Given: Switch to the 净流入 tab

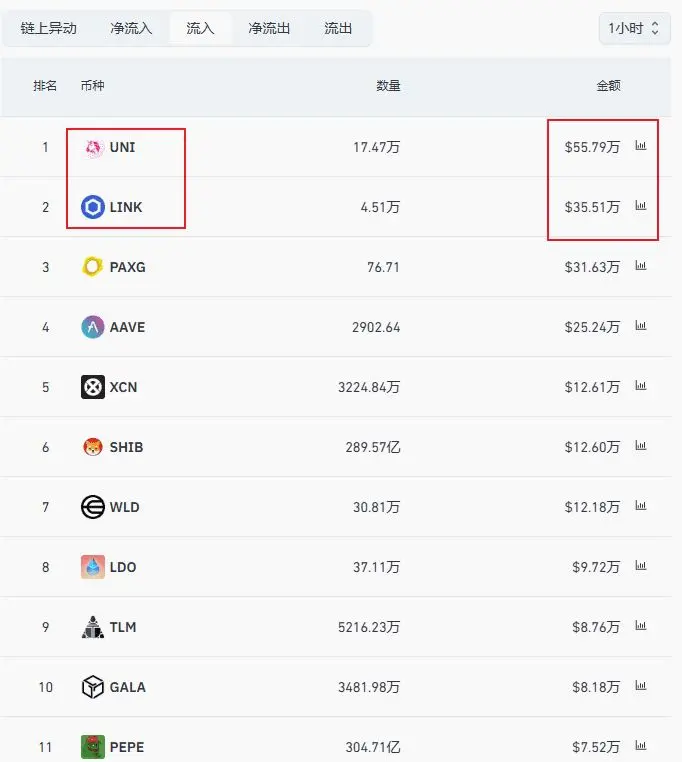Looking at the screenshot, I should click(x=131, y=29).
